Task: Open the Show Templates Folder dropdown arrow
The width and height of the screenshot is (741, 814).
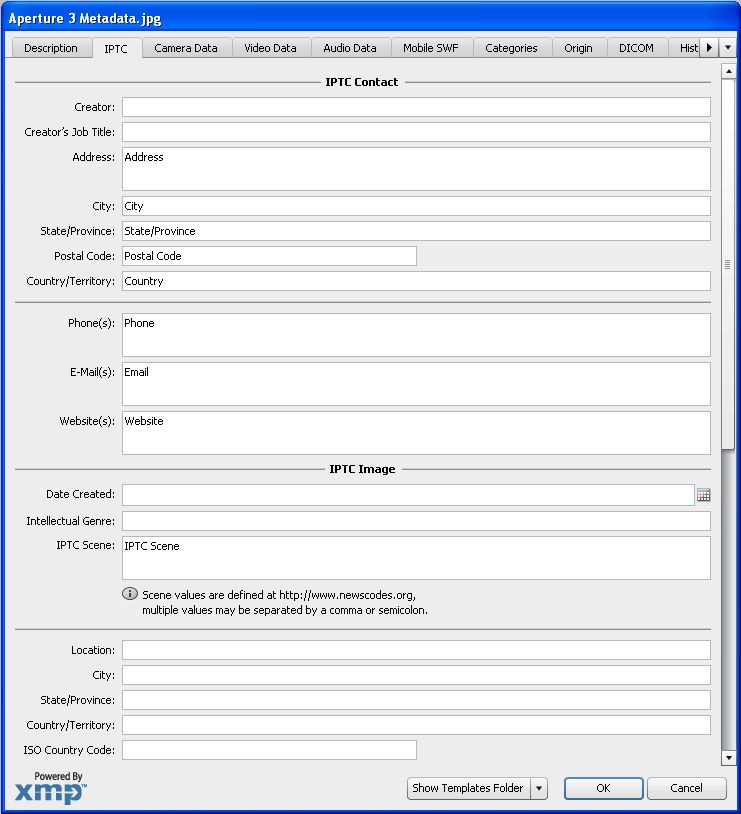Action: [539, 788]
